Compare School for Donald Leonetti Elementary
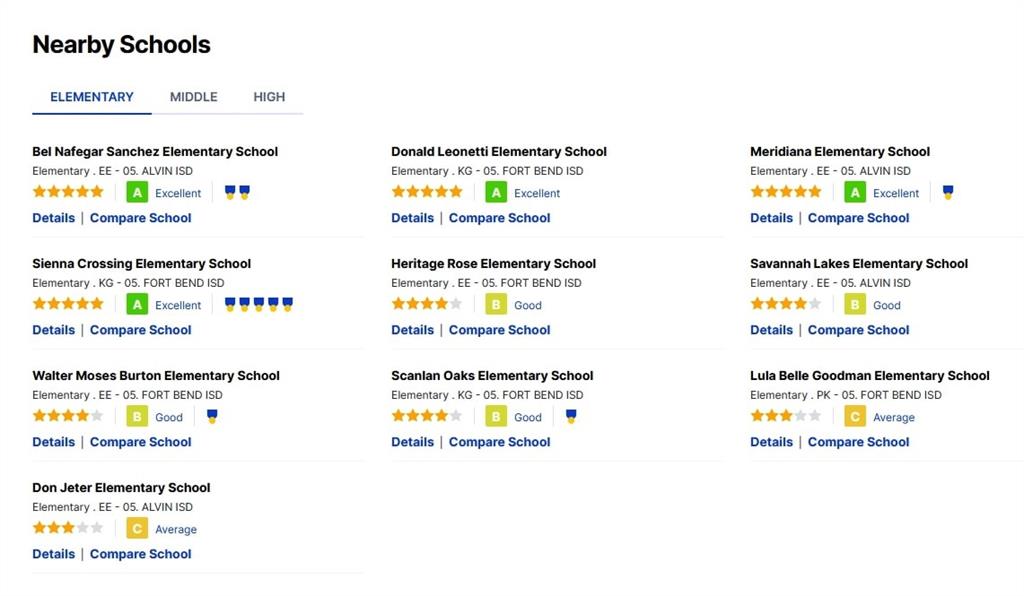The height and width of the screenshot is (596, 1024). 500,218
